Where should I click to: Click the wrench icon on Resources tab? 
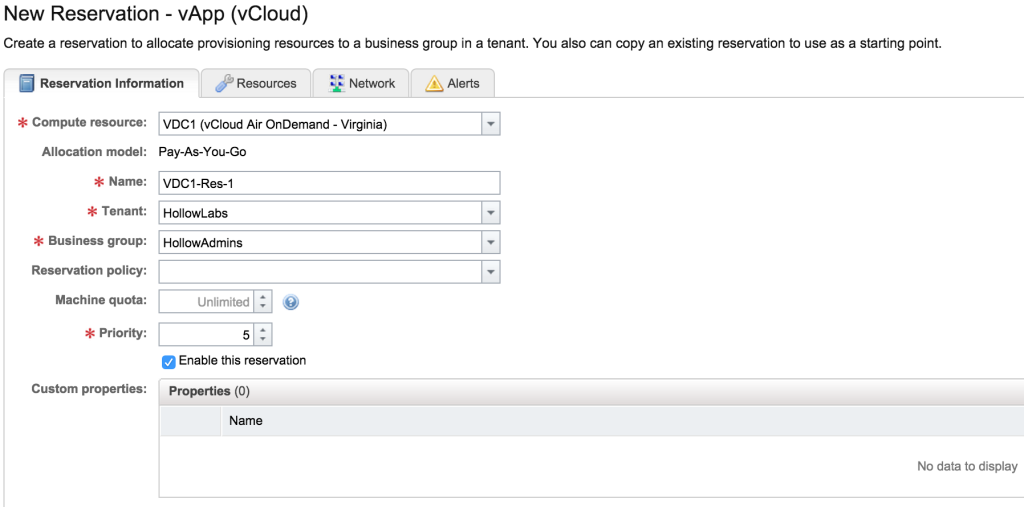coord(224,83)
